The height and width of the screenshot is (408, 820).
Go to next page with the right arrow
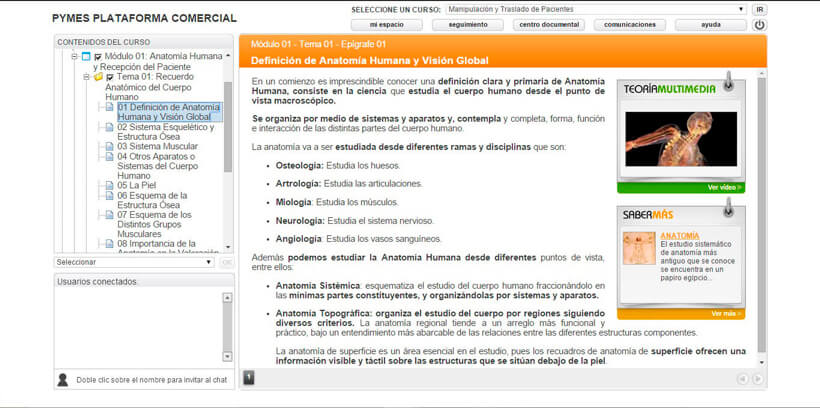click(757, 379)
